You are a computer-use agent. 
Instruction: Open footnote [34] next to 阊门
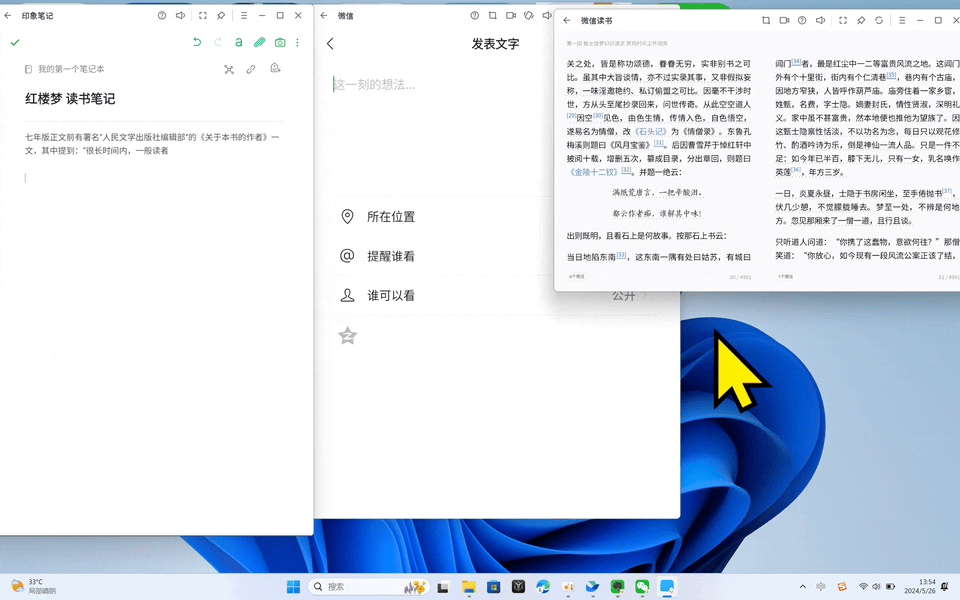(x=796, y=61)
